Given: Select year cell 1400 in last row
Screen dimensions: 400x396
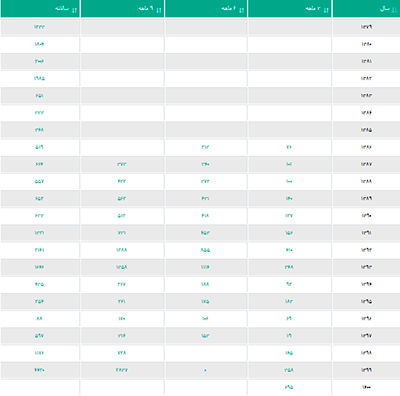Looking at the screenshot, I should tap(366, 387).
